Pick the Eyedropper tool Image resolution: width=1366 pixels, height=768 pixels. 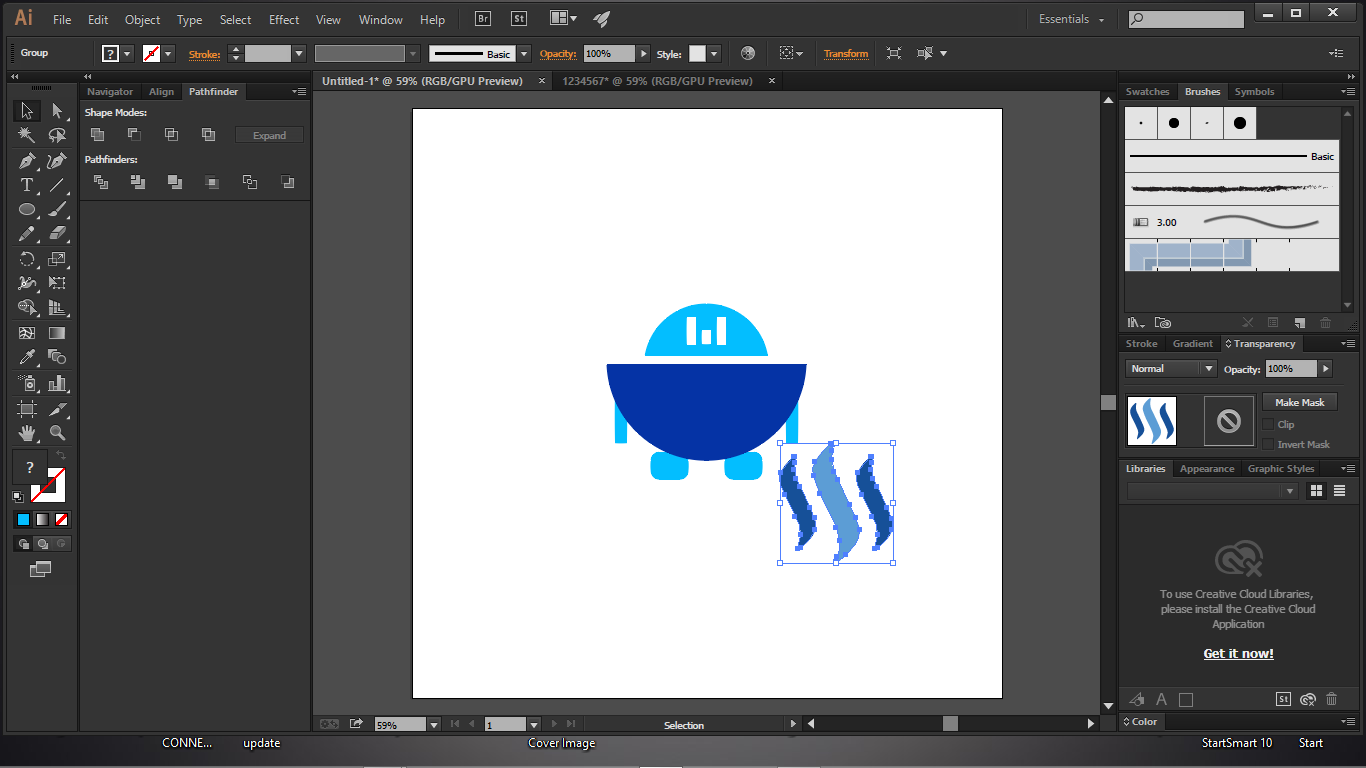[27, 358]
